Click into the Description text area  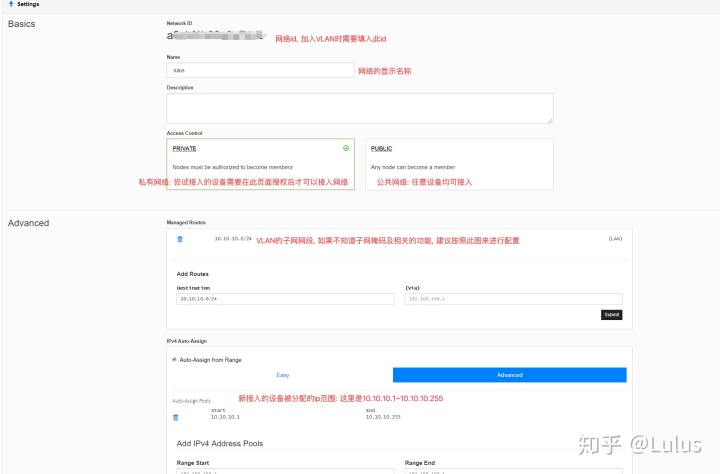tap(360, 108)
